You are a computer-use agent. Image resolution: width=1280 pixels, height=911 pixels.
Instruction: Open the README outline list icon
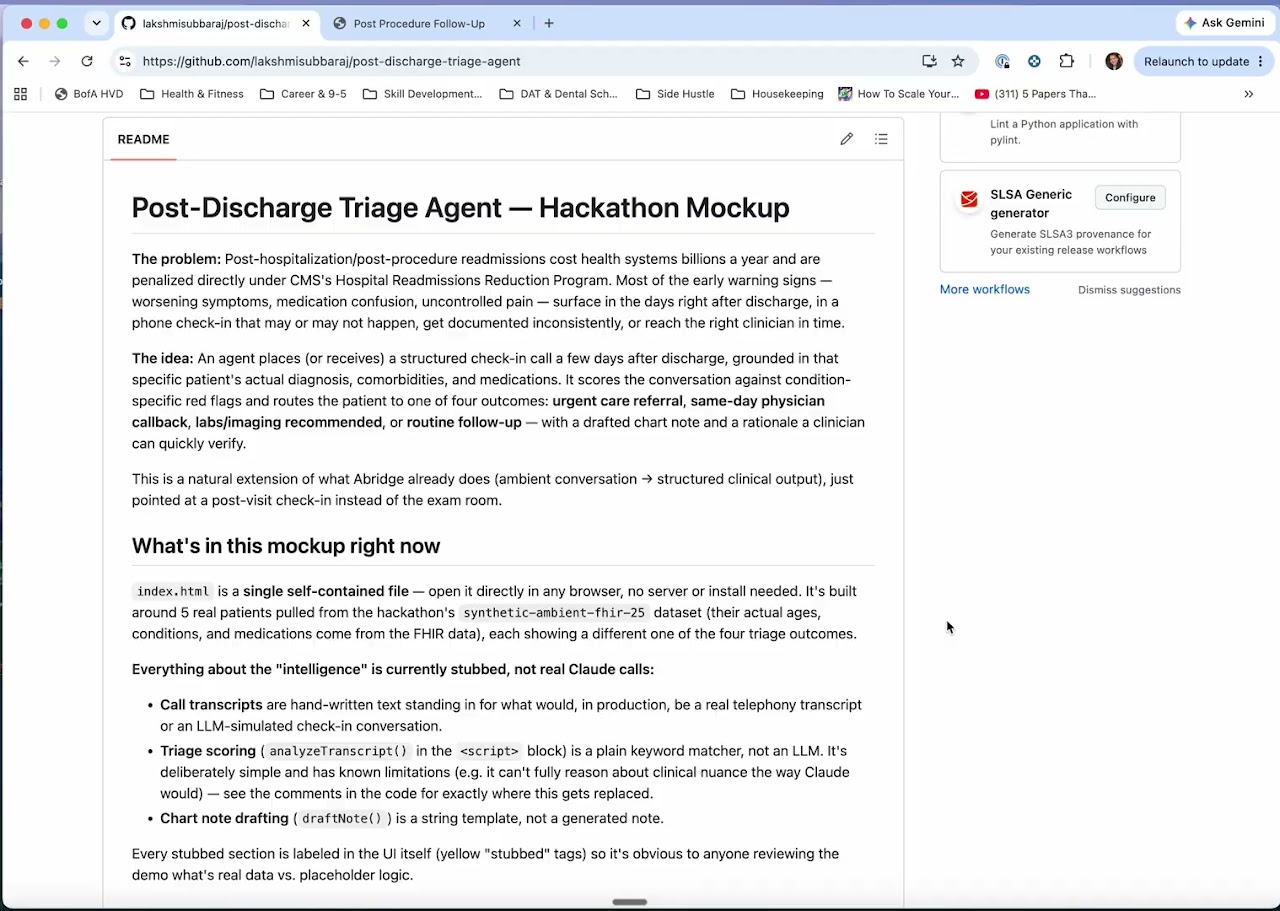[x=881, y=139]
